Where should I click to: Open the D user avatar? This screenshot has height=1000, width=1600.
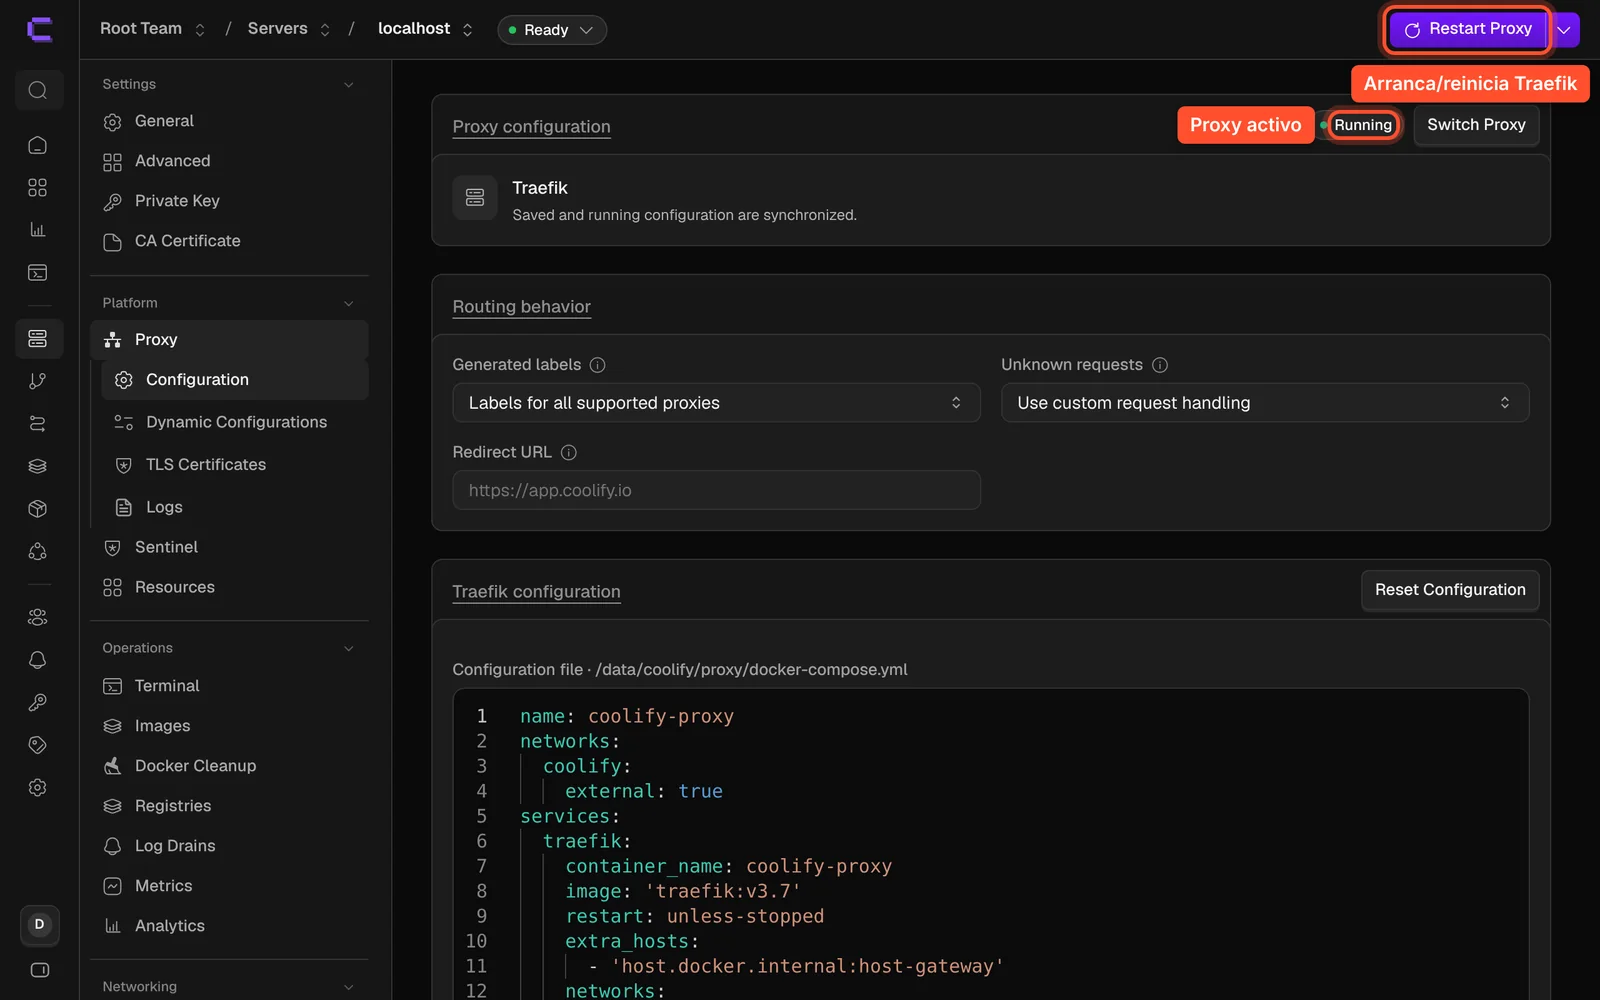(x=39, y=925)
